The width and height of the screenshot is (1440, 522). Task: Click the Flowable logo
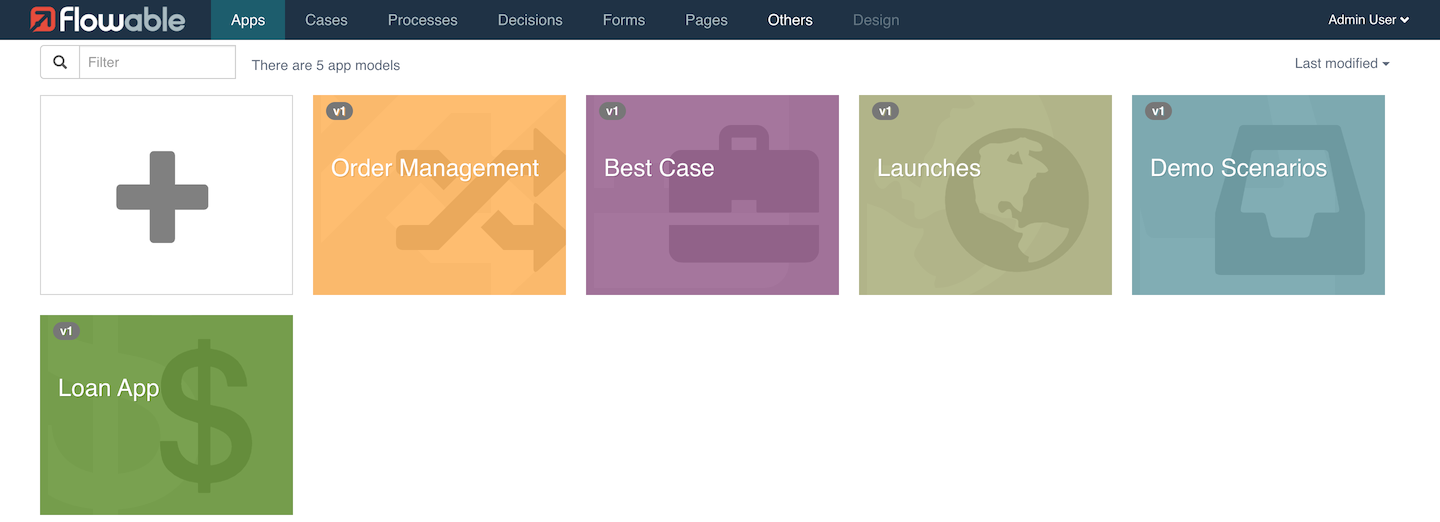107,19
